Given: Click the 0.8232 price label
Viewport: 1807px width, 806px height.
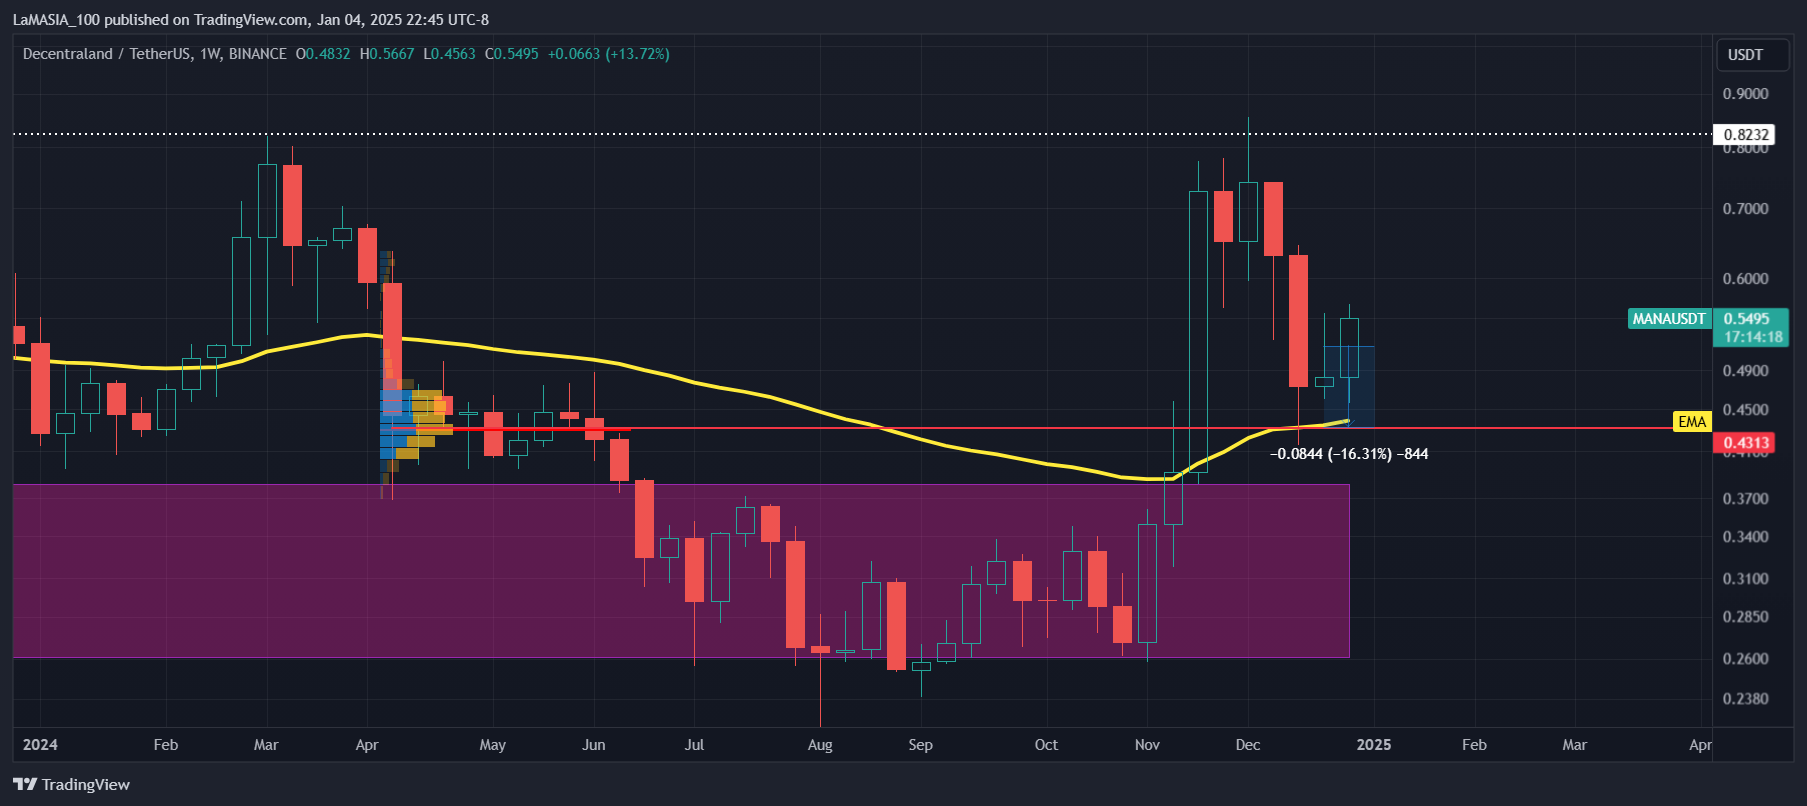Looking at the screenshot, I should point(1746,134).
